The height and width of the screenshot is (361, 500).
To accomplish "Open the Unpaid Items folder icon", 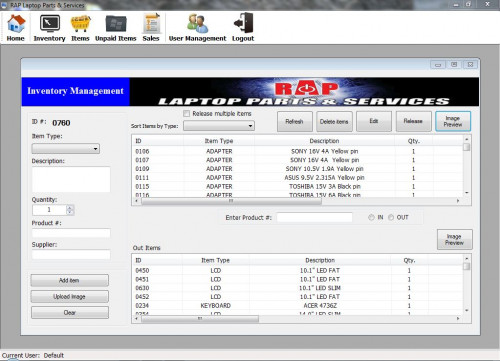I will pos(116,24).
